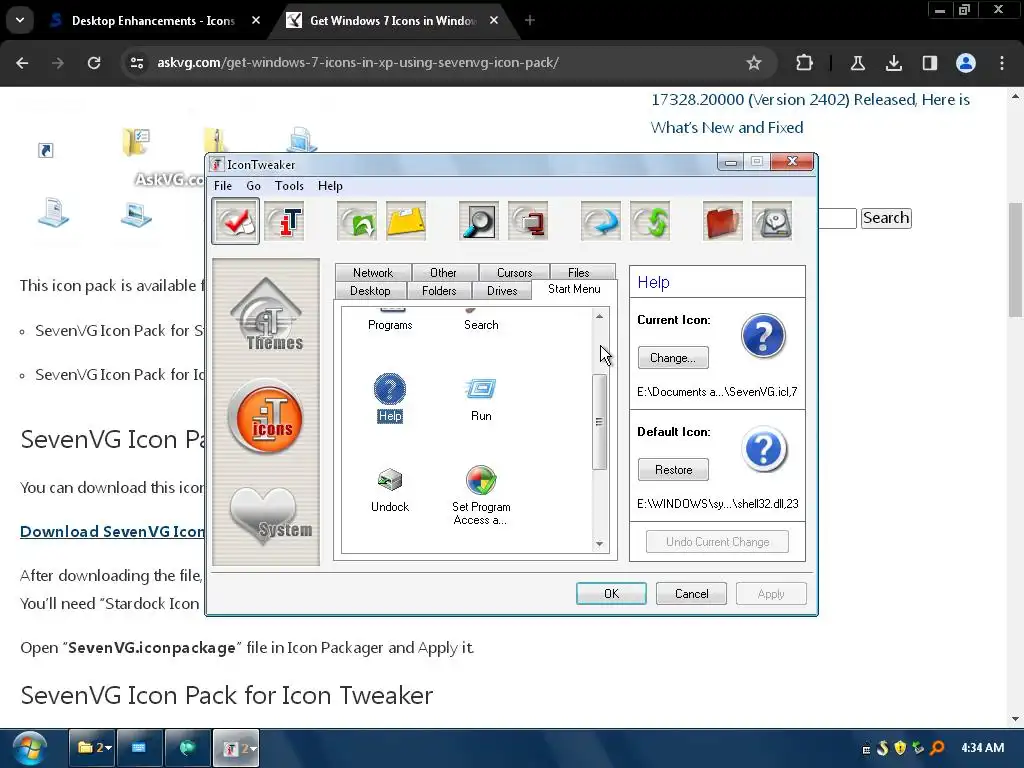
Task: Click the Cancel button
Action: [692, 594]
